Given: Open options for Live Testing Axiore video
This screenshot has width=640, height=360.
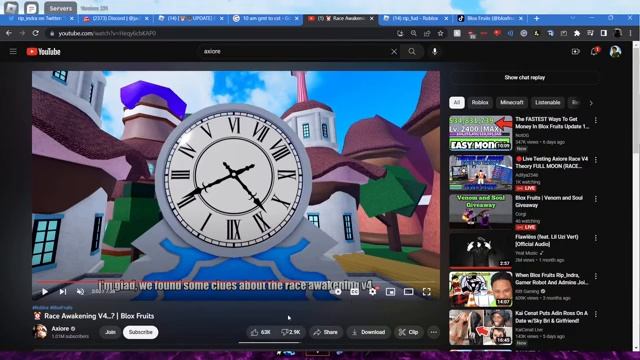Looking at the screenshot, I should click(596, 160).
